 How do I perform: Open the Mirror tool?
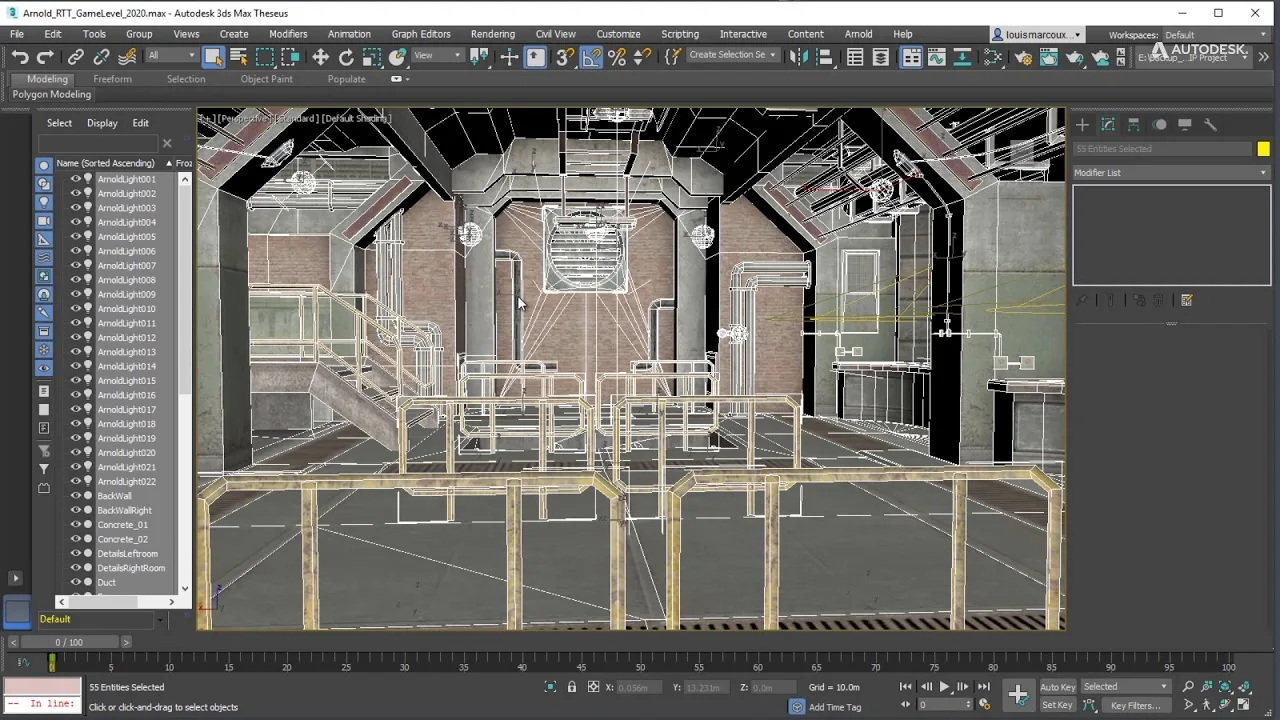(x=798, y=57)
